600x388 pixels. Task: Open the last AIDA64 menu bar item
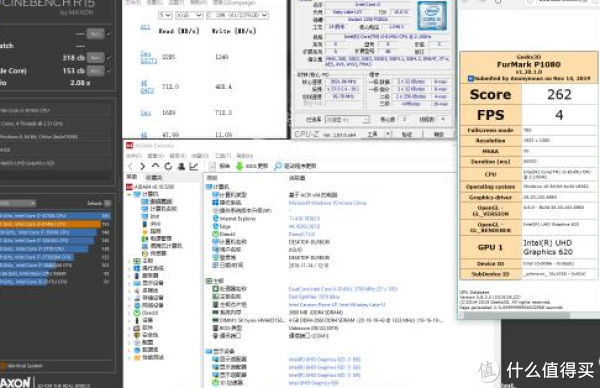245,156
